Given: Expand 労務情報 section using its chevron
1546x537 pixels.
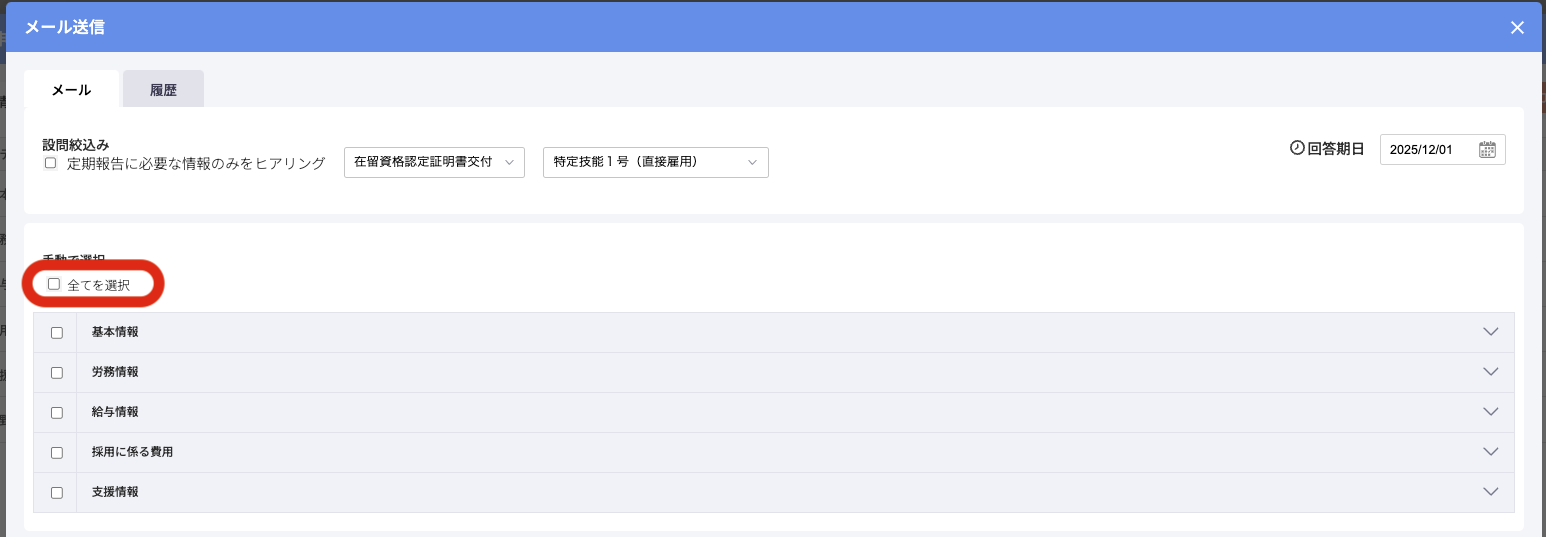Looking at the screenshot, I should tap(1491, 372).
